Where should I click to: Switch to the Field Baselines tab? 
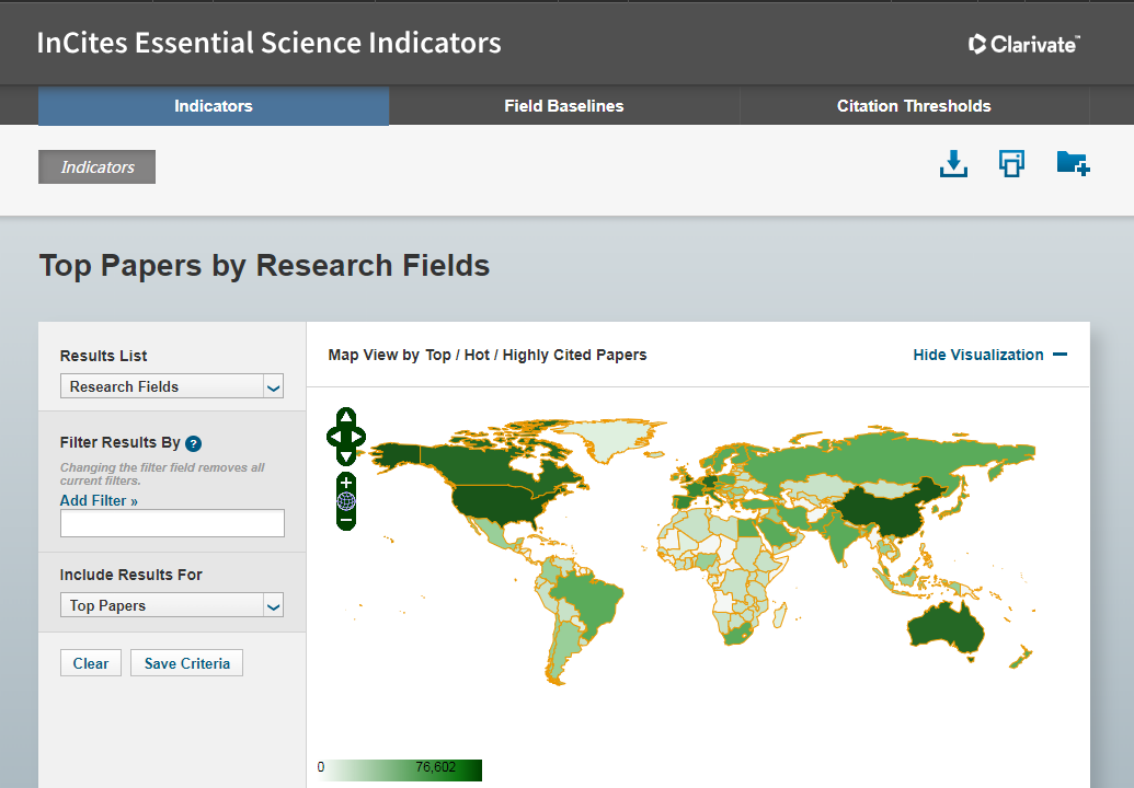[x=564, y=106]
